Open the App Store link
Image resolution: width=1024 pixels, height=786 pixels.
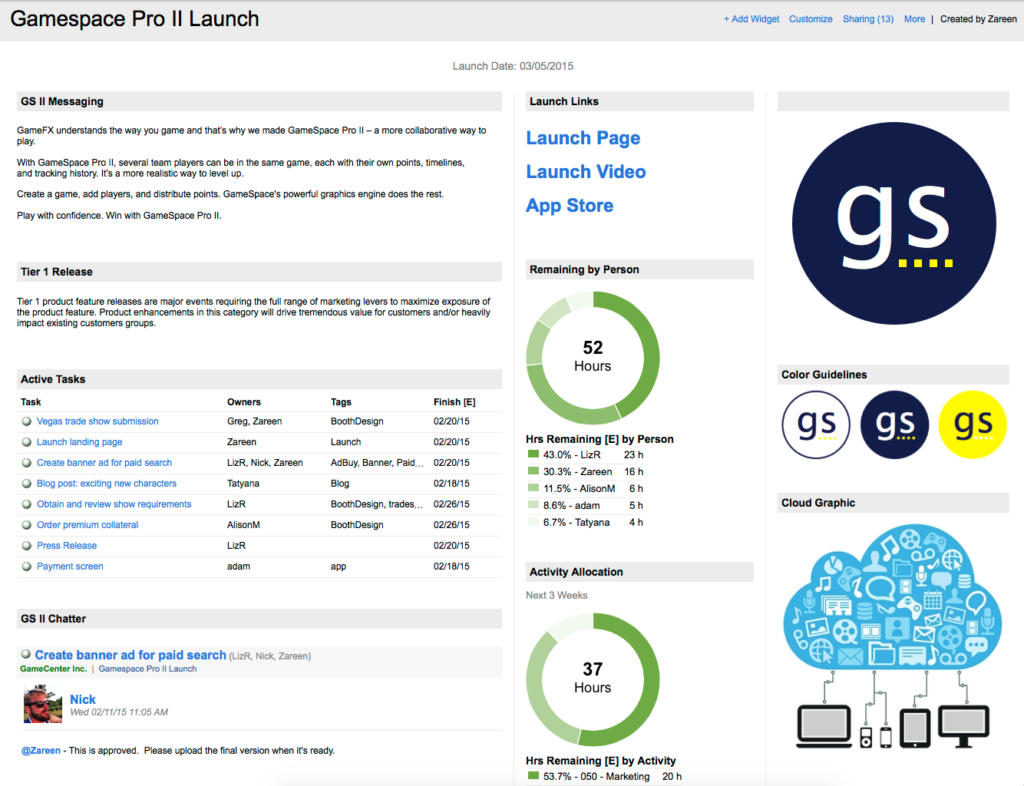click(570, 206)
